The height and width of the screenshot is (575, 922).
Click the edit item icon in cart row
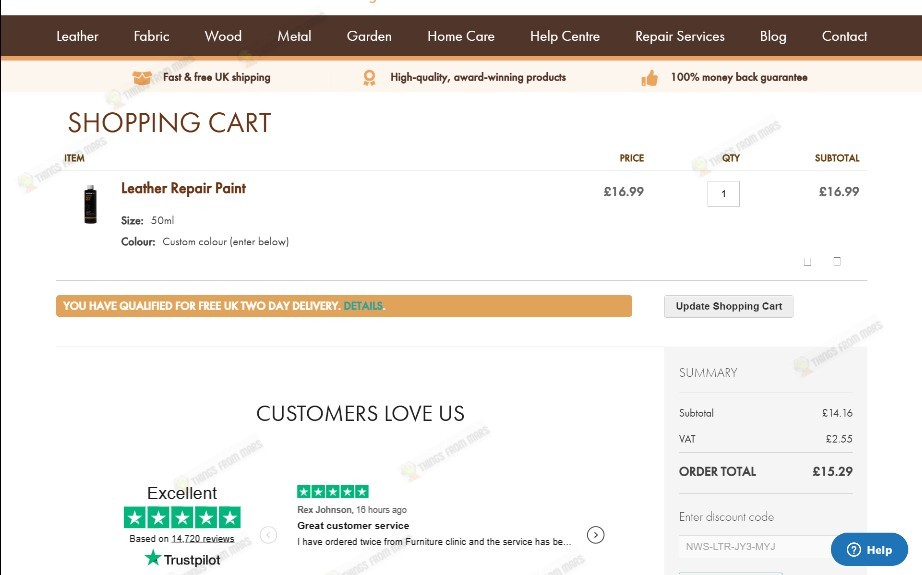pos(807,262)
